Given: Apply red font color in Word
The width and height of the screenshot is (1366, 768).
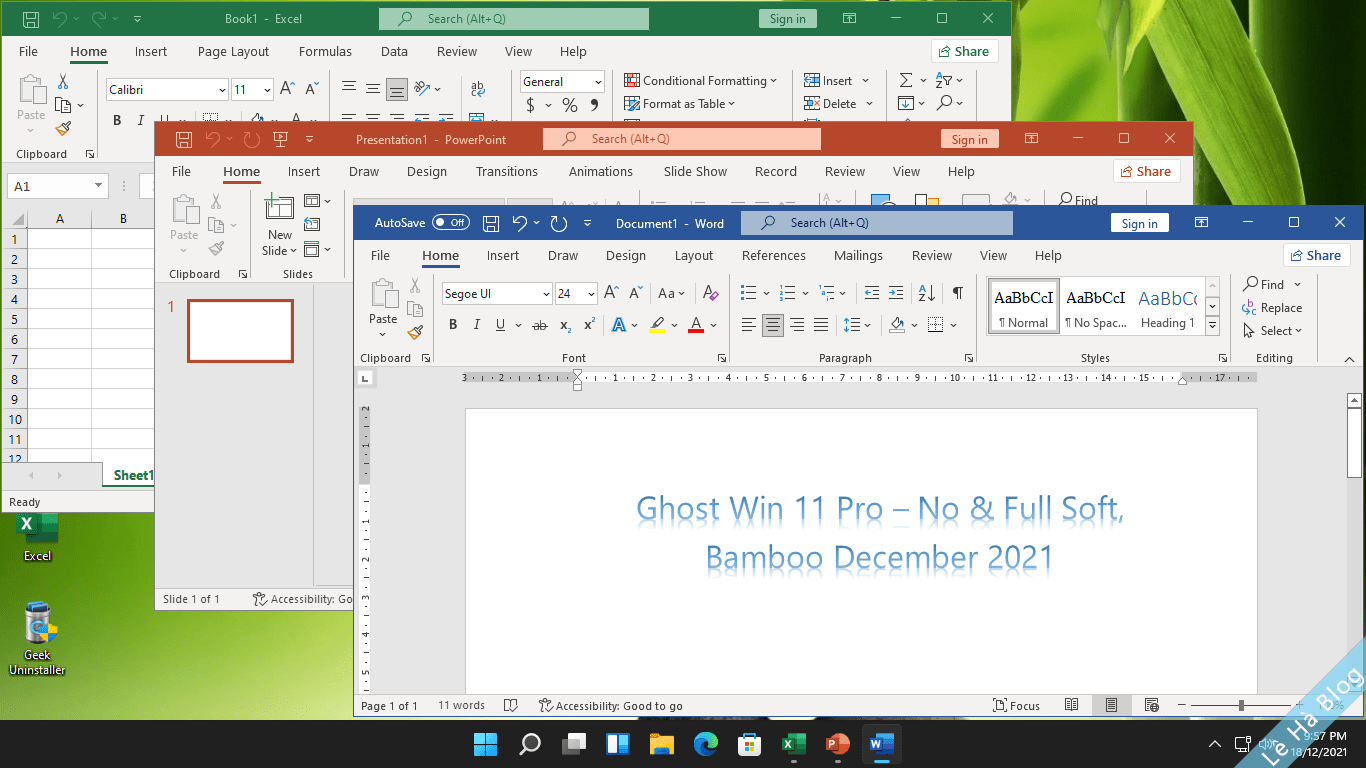Looking at the screenshot, I should click(x=696, y=325).
